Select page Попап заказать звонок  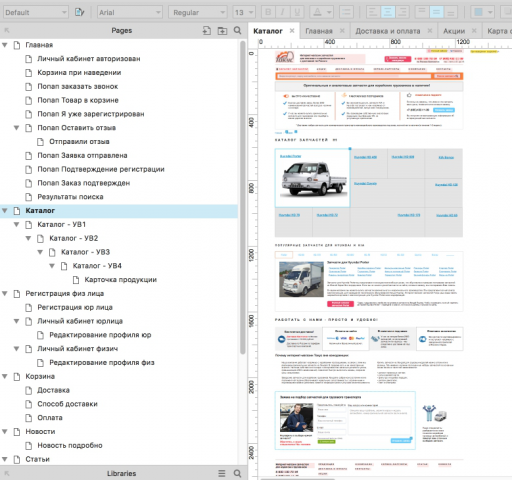click(78, 86)
